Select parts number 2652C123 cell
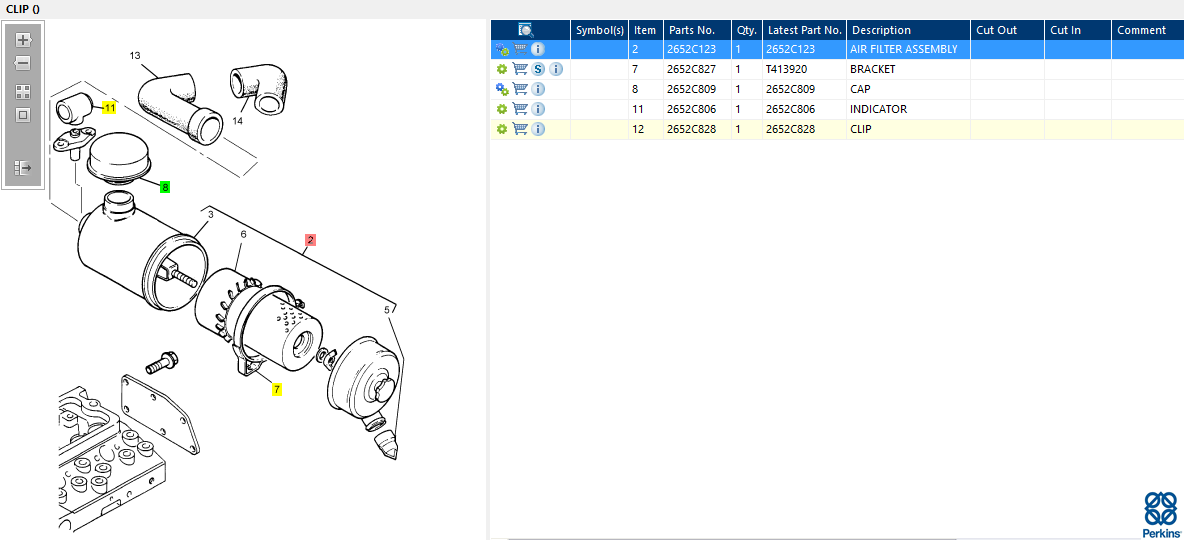Screen dimensions: 1184x540 (697, 49)
